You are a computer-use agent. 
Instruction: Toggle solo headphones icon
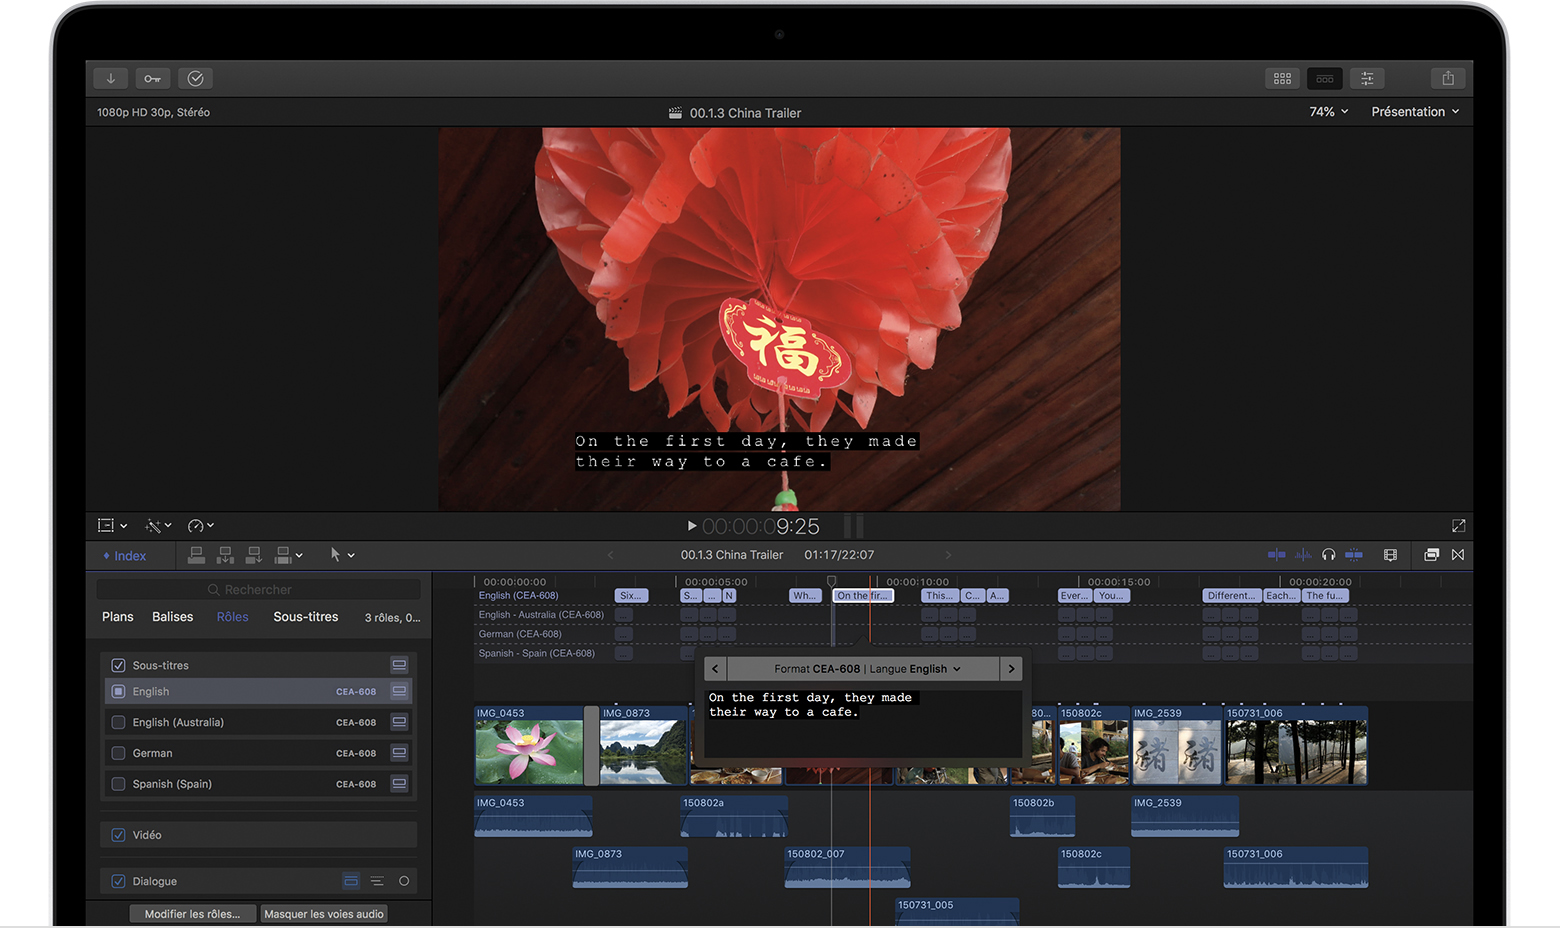(1328, 554)
